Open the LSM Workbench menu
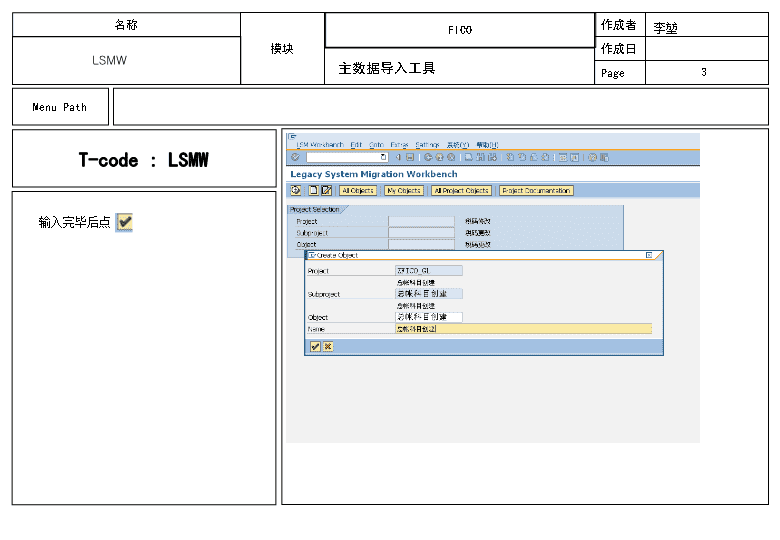Viewport: 780px width, 540px height. (320, 145)
